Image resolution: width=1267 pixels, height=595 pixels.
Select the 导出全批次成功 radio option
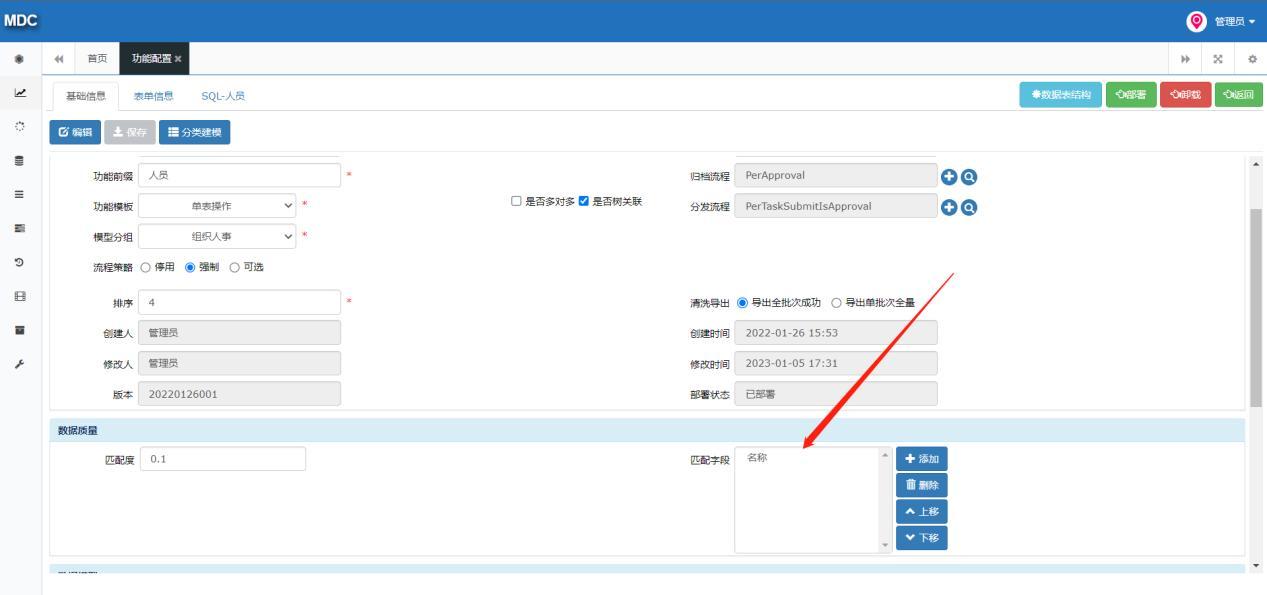[x=742, y=303]
